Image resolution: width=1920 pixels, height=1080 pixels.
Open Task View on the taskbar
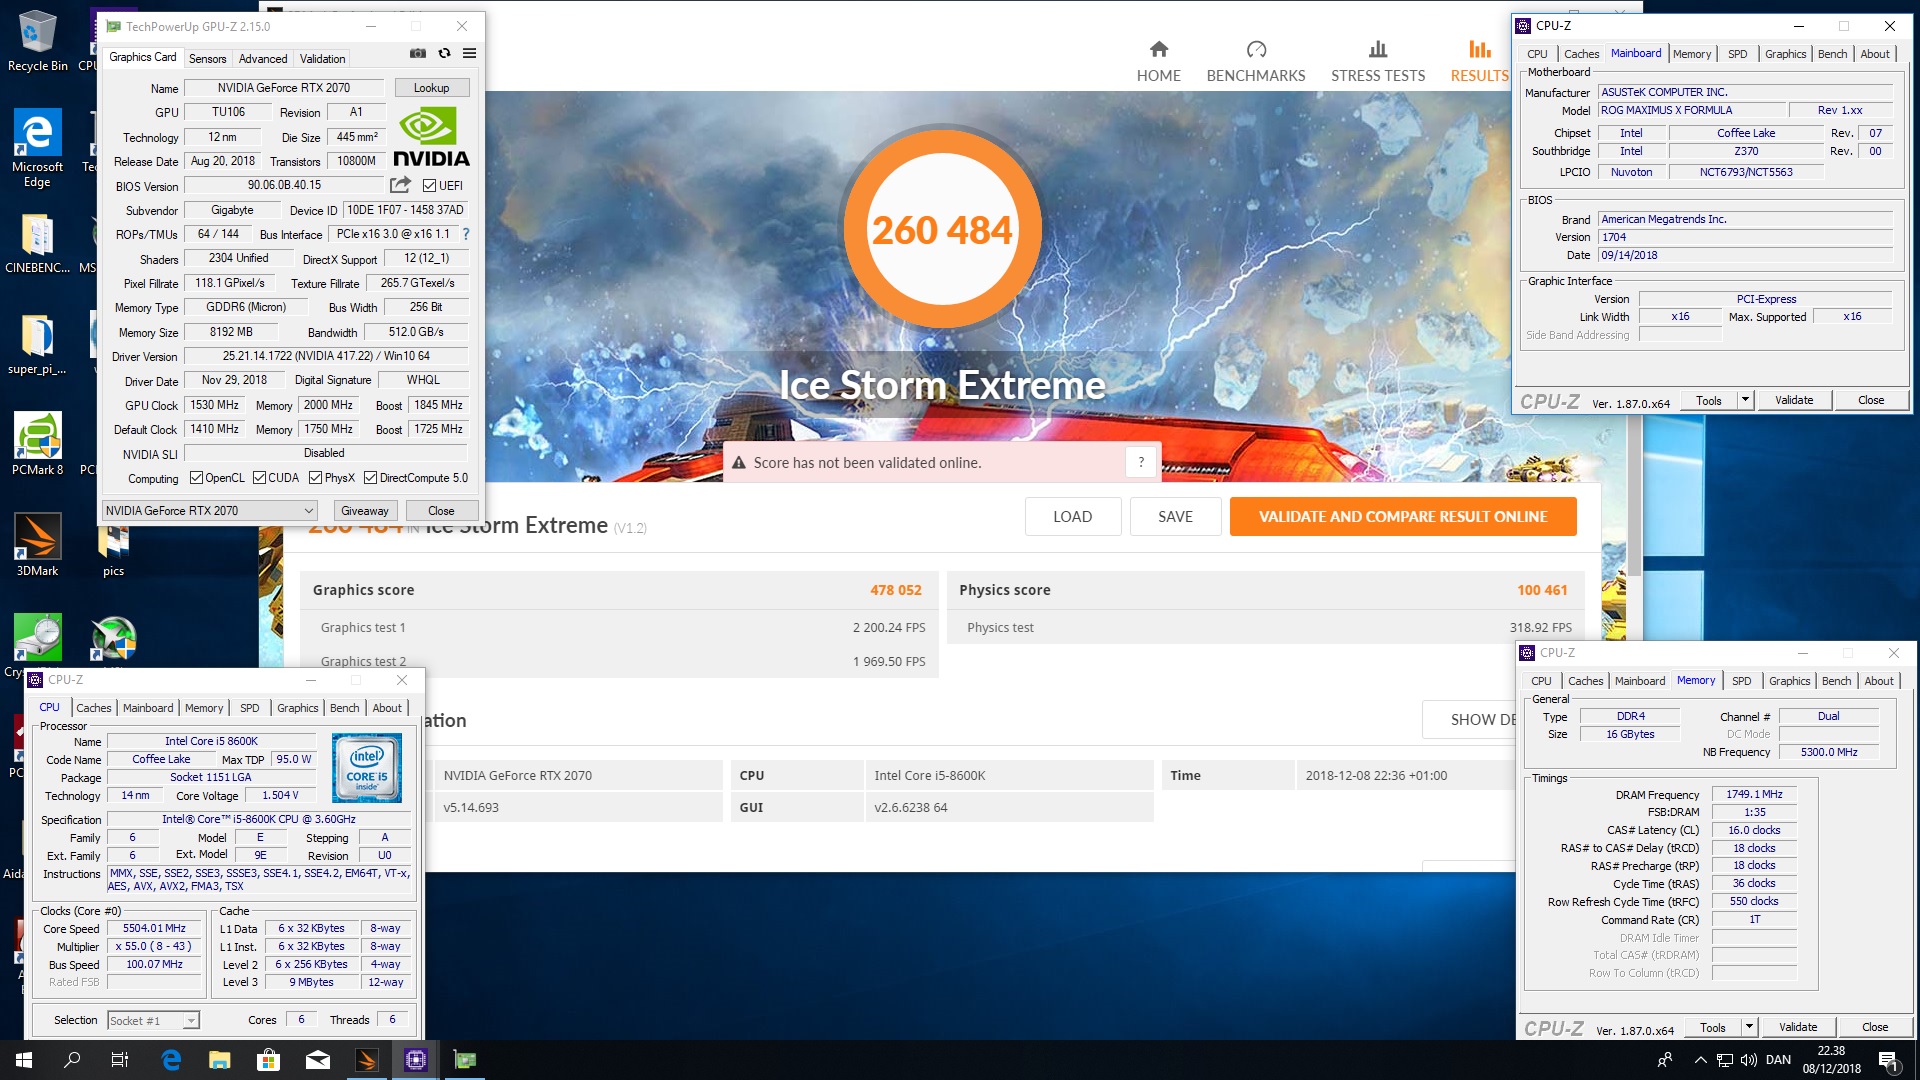click(x=120, y=1060)
